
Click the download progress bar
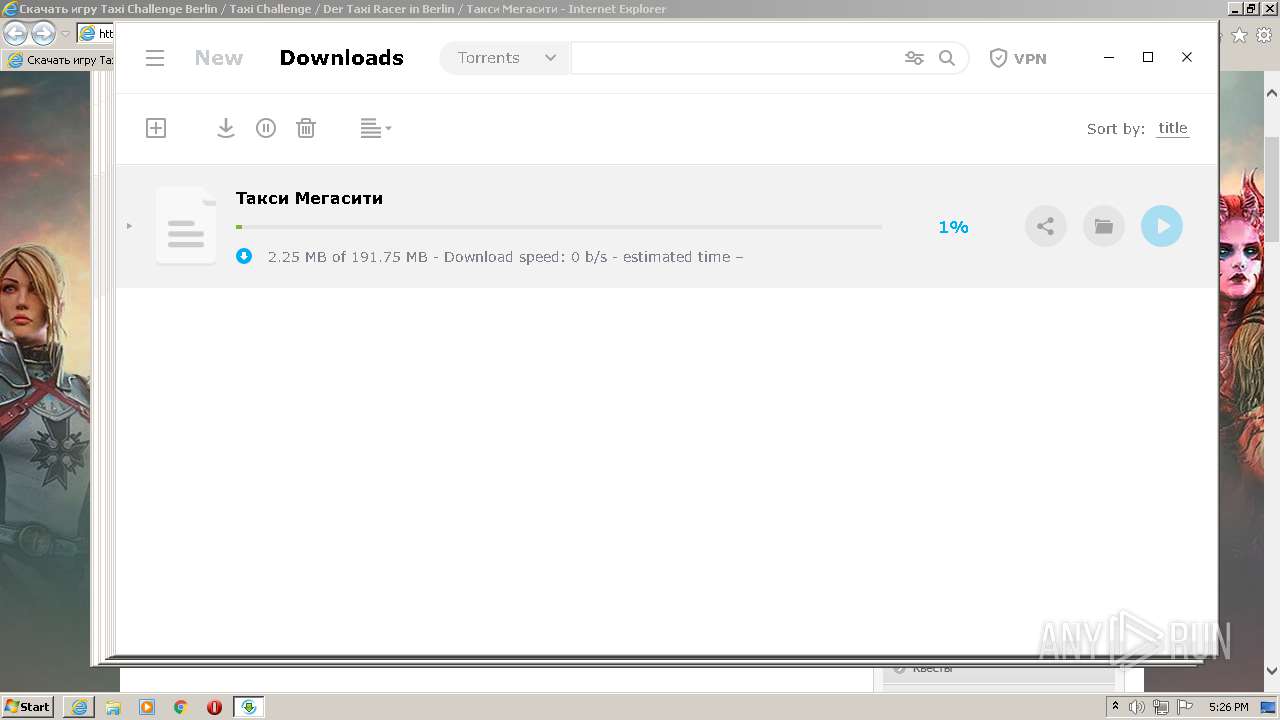point(559,227)
